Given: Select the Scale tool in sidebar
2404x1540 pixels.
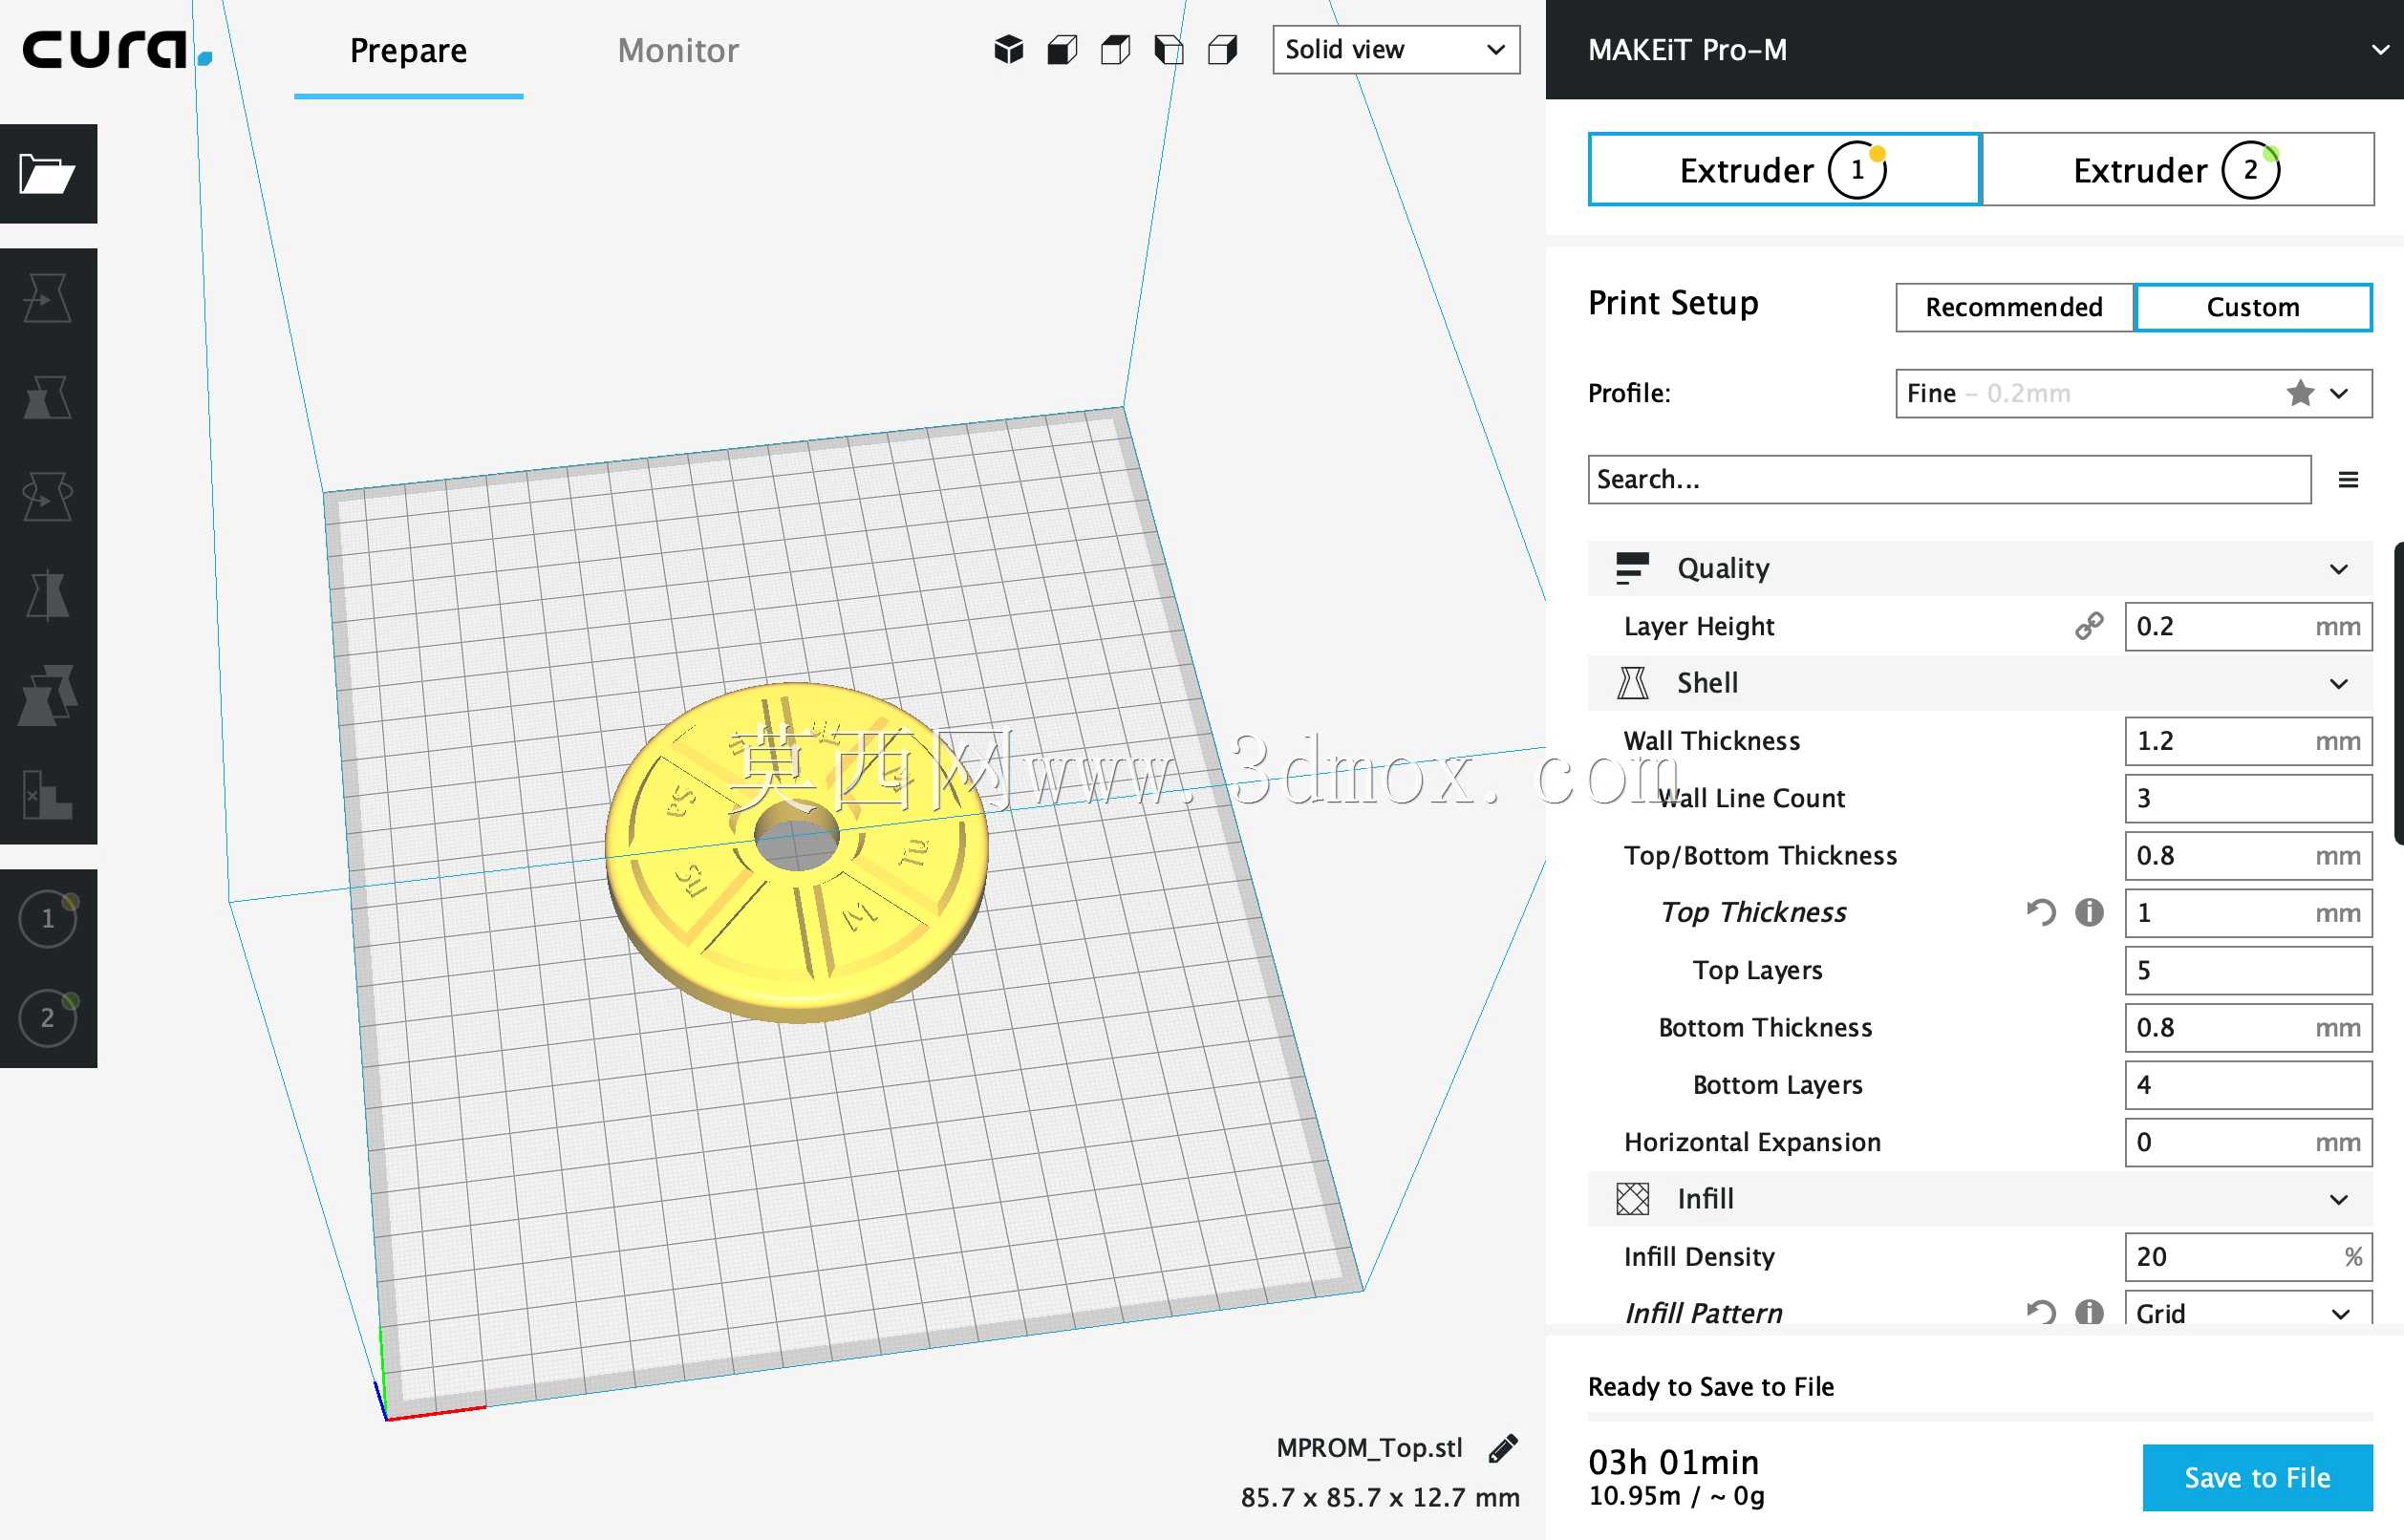Looking at the screenshot, I should click(48, 398).
